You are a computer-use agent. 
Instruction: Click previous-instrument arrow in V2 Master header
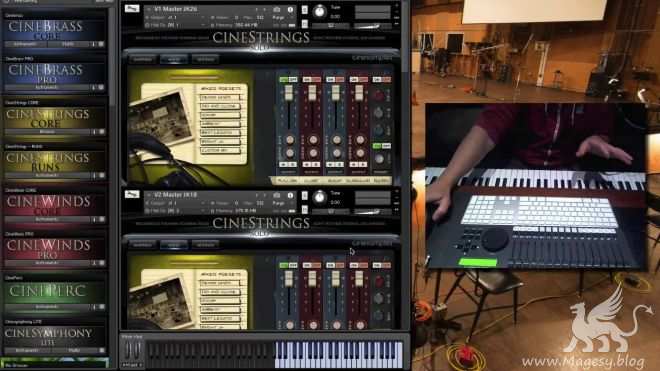[x=256, y=195]
